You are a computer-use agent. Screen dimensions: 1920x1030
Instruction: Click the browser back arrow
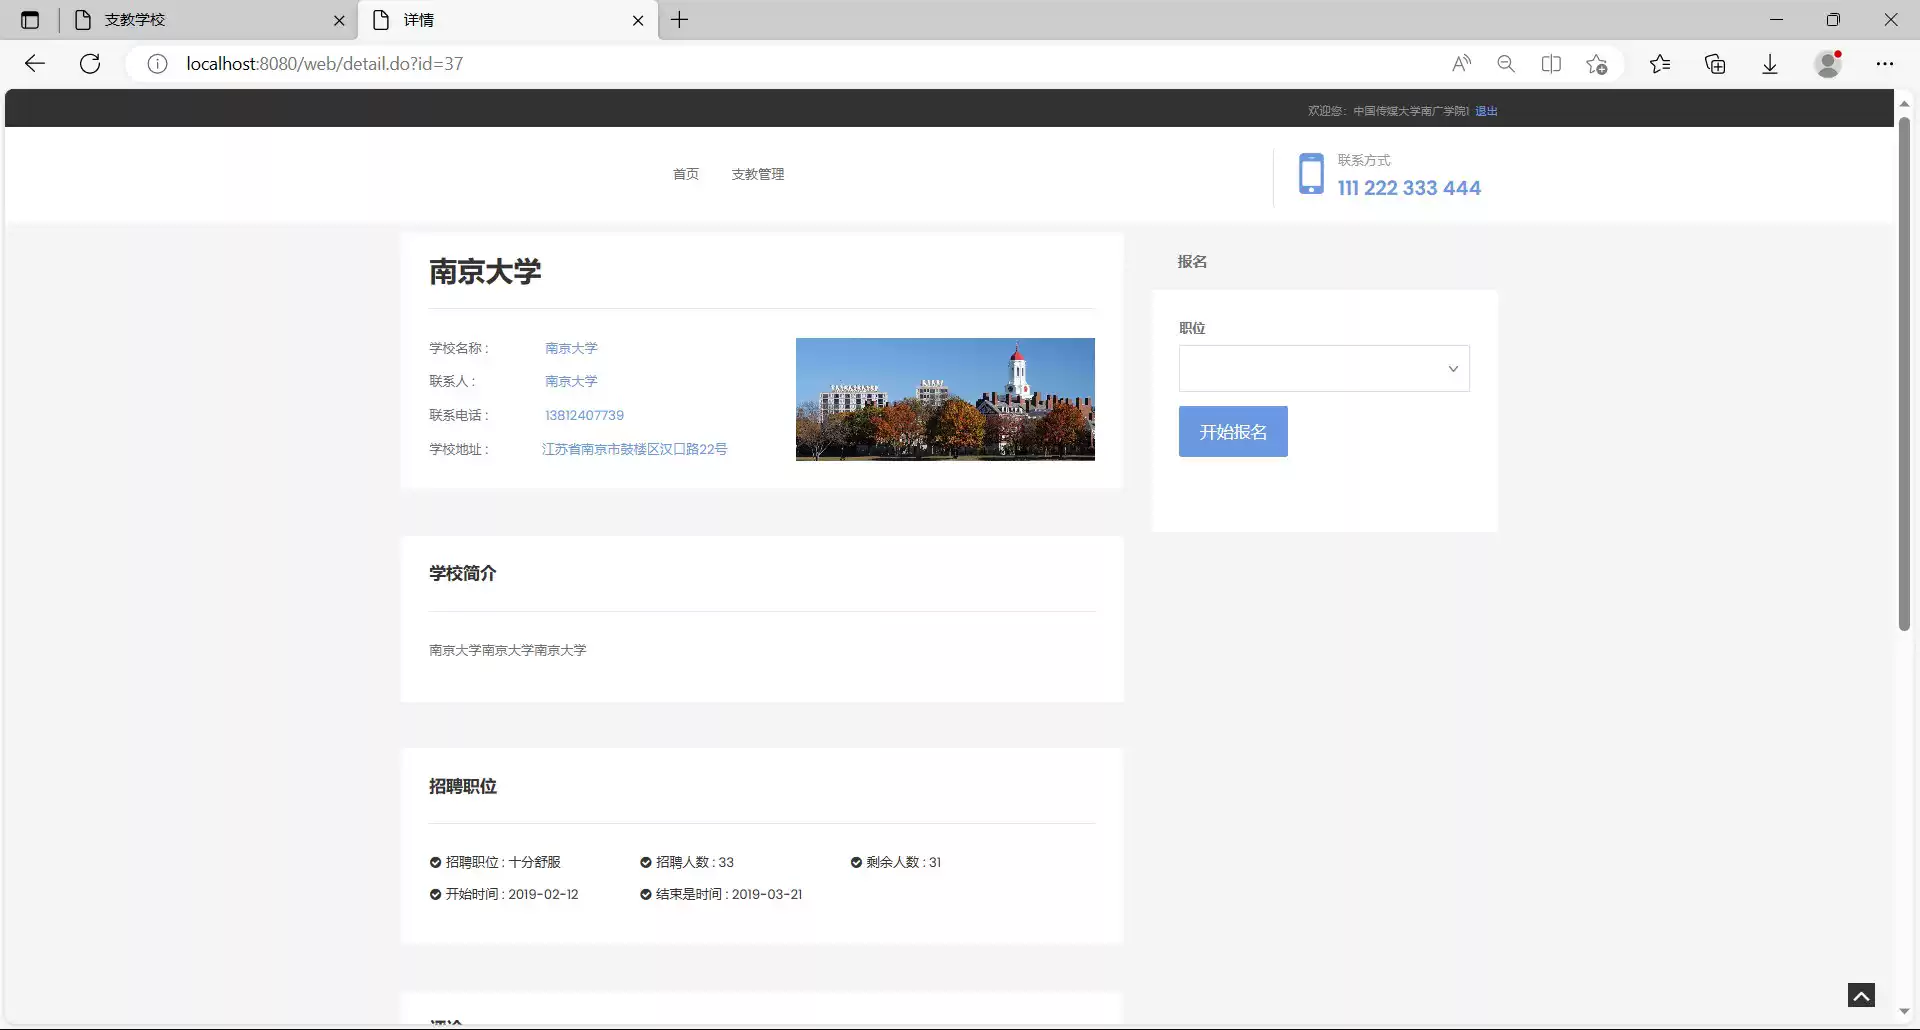[x=35, y=64]
